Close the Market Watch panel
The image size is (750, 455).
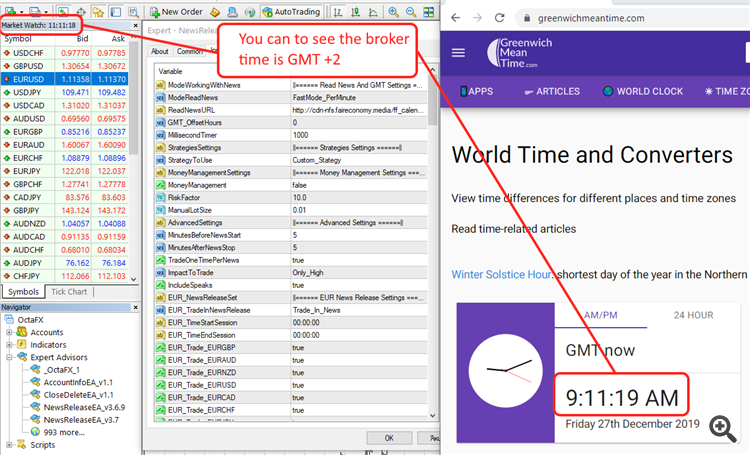[x=135, y=25]
